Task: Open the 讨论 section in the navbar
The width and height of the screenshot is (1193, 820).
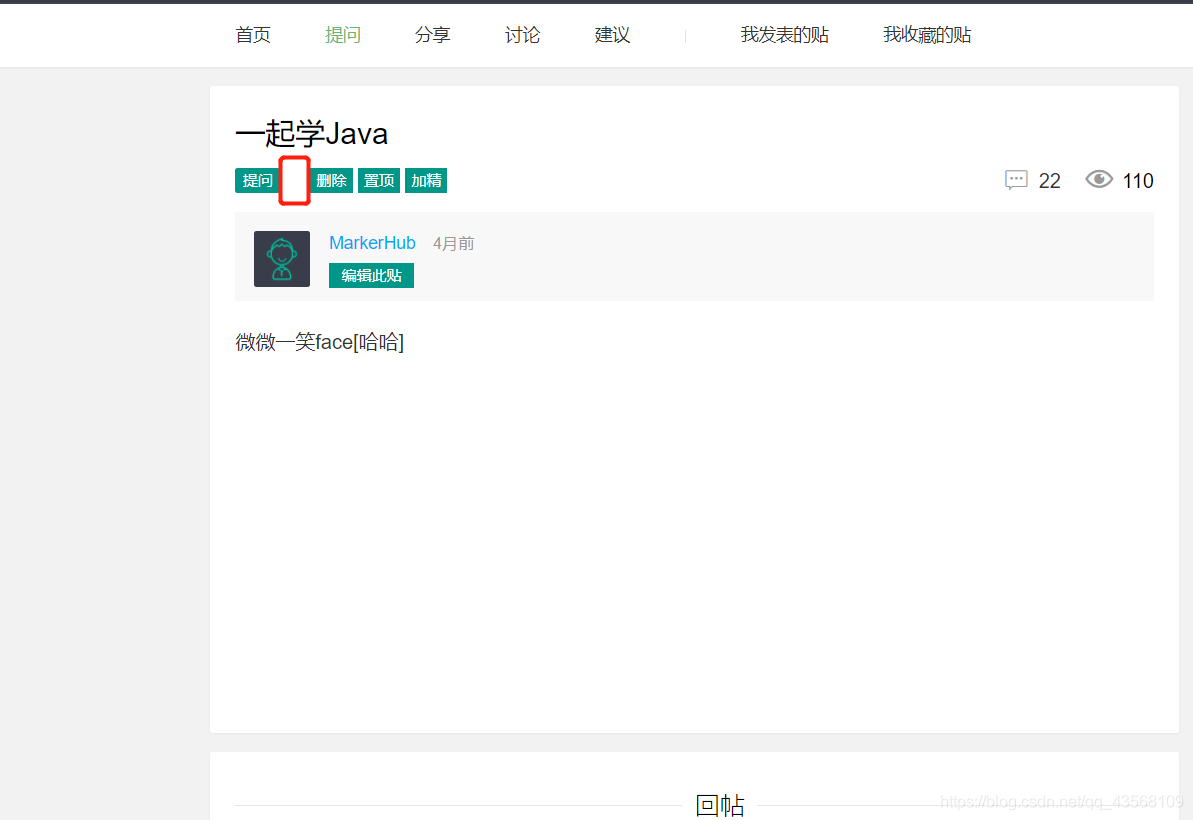Action: [x=522, y=34]
